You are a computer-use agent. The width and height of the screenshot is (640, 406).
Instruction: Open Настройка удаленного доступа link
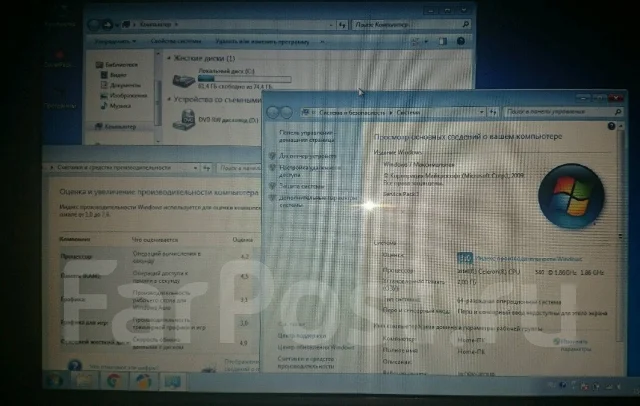pos(310,171)
